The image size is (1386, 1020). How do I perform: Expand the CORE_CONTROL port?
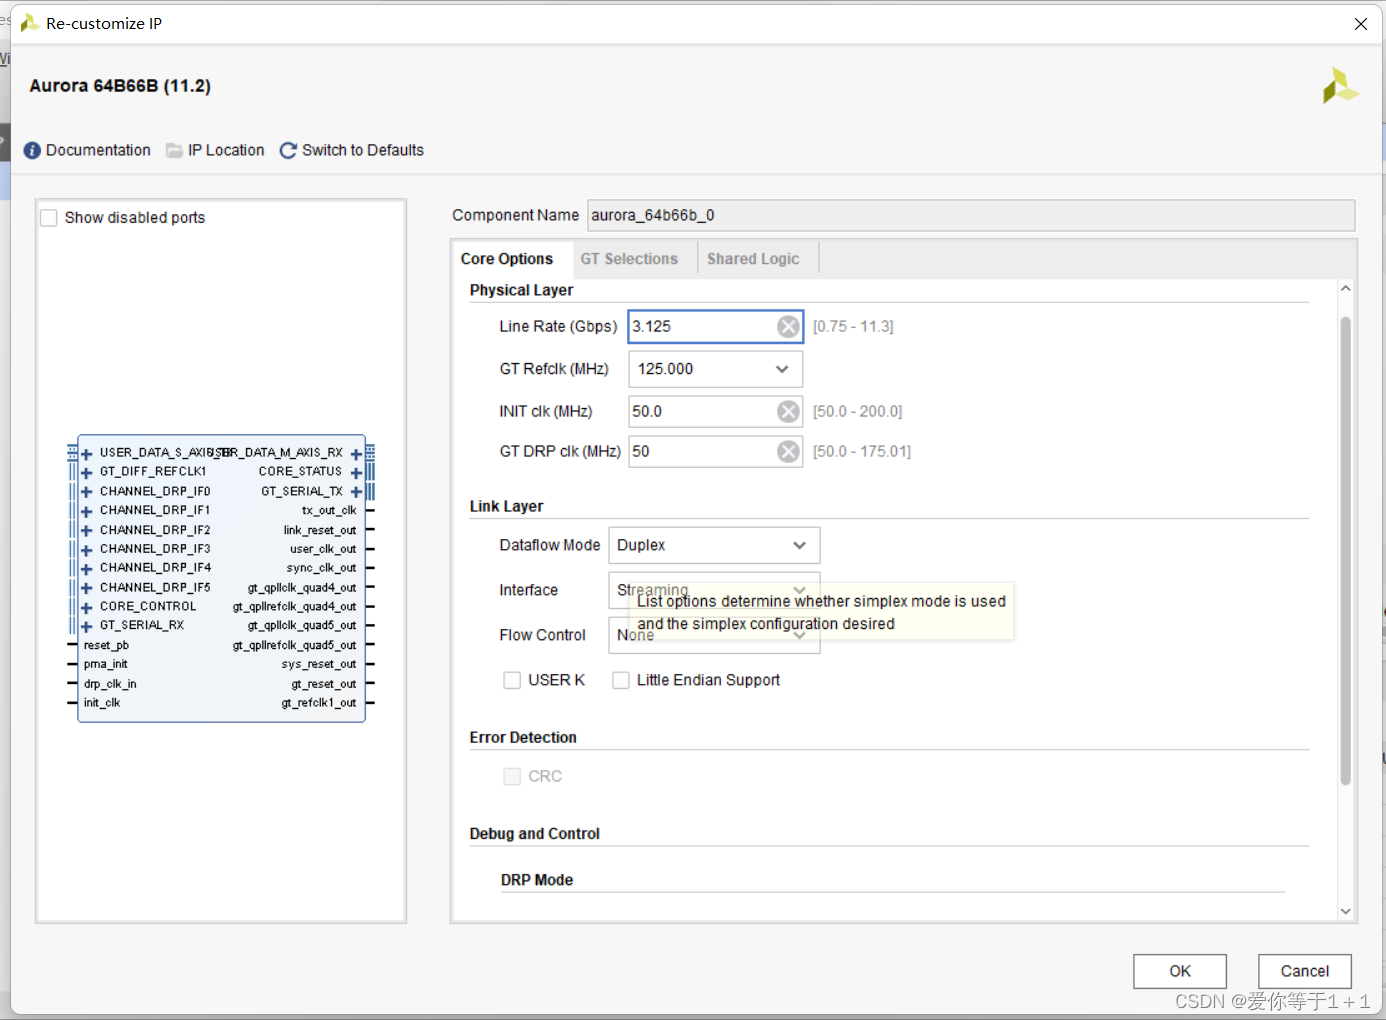point(86,607)
